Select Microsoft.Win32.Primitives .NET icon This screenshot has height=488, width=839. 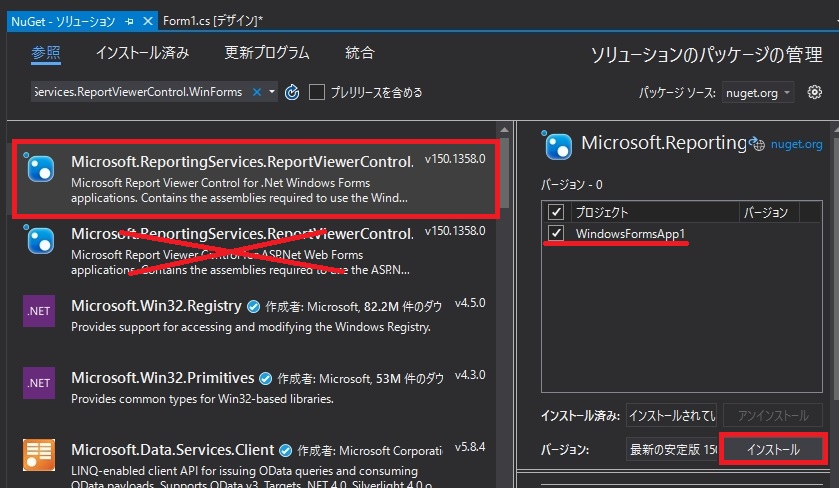tap(39, 383)
